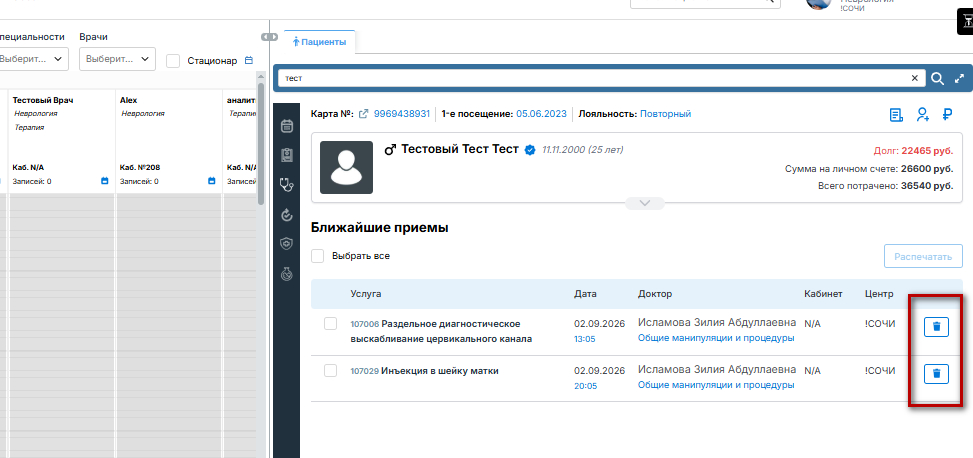Click the Распечатать button
The width and height of the screenshot is (973, 458).
pyautogui.click(x=923, y=256)
